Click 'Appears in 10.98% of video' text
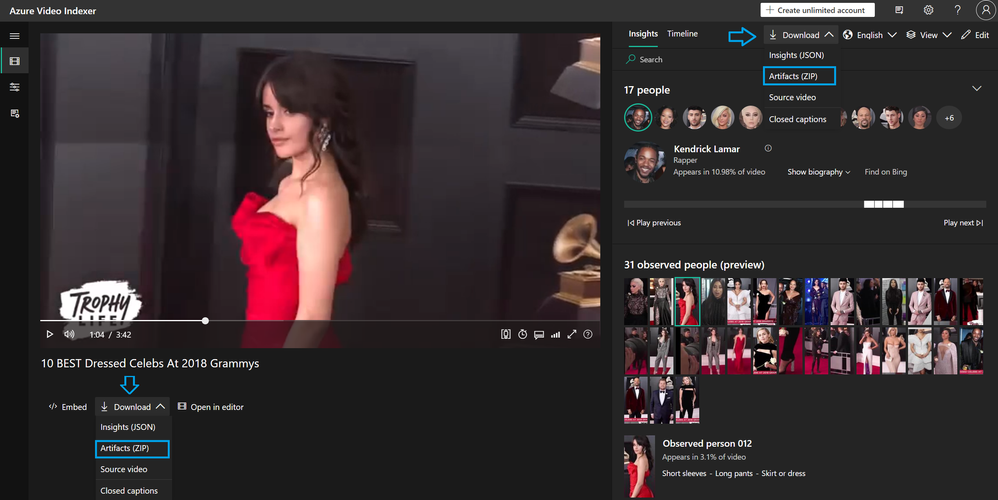Screen dimensions: 998x500 click(x=719, y=172)
